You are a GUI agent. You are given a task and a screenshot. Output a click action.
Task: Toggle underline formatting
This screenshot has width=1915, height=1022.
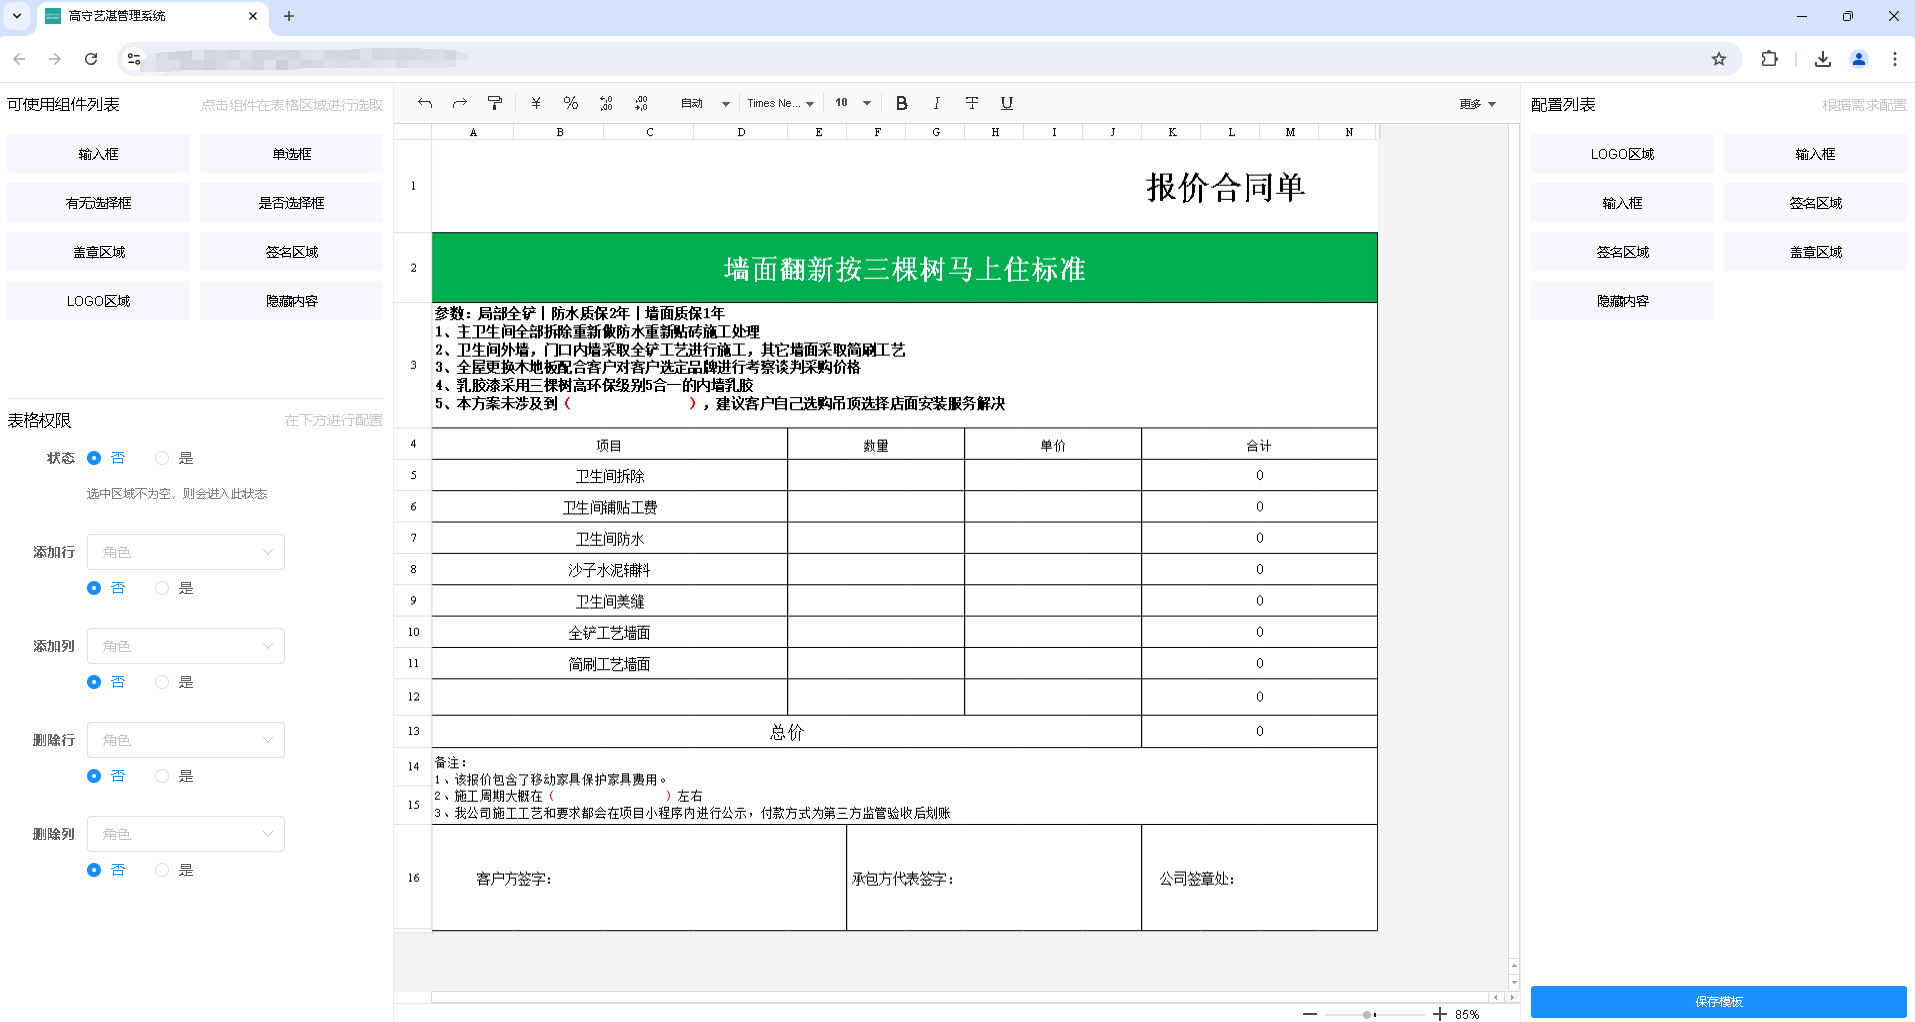click(1007, 103)
